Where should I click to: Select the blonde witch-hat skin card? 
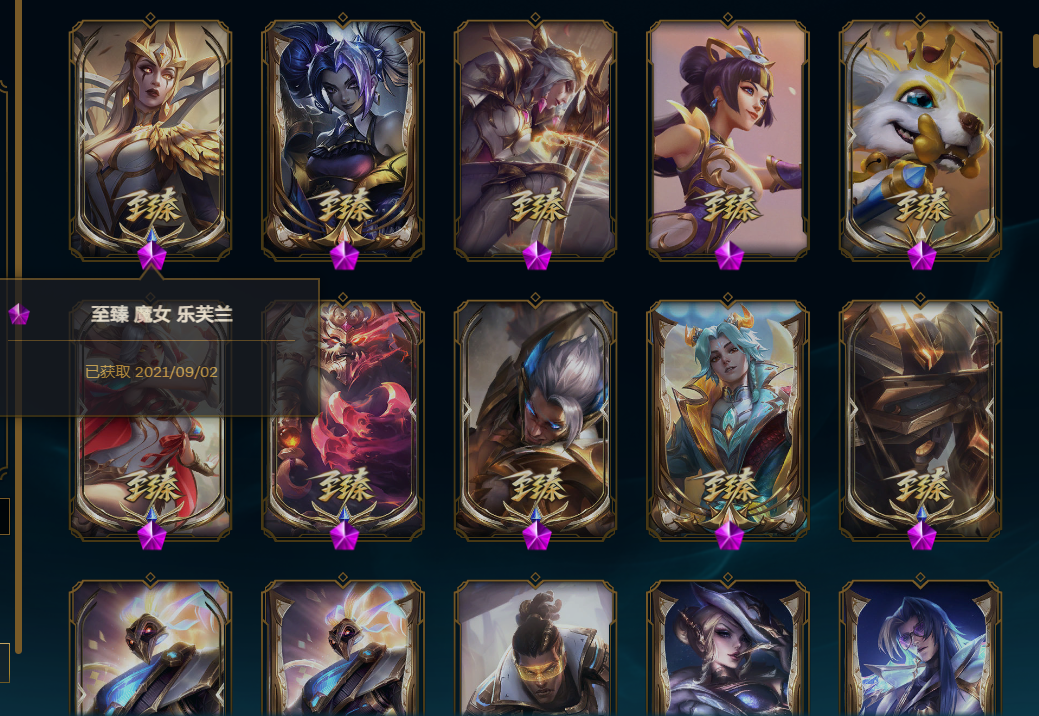tap(728, 648)
